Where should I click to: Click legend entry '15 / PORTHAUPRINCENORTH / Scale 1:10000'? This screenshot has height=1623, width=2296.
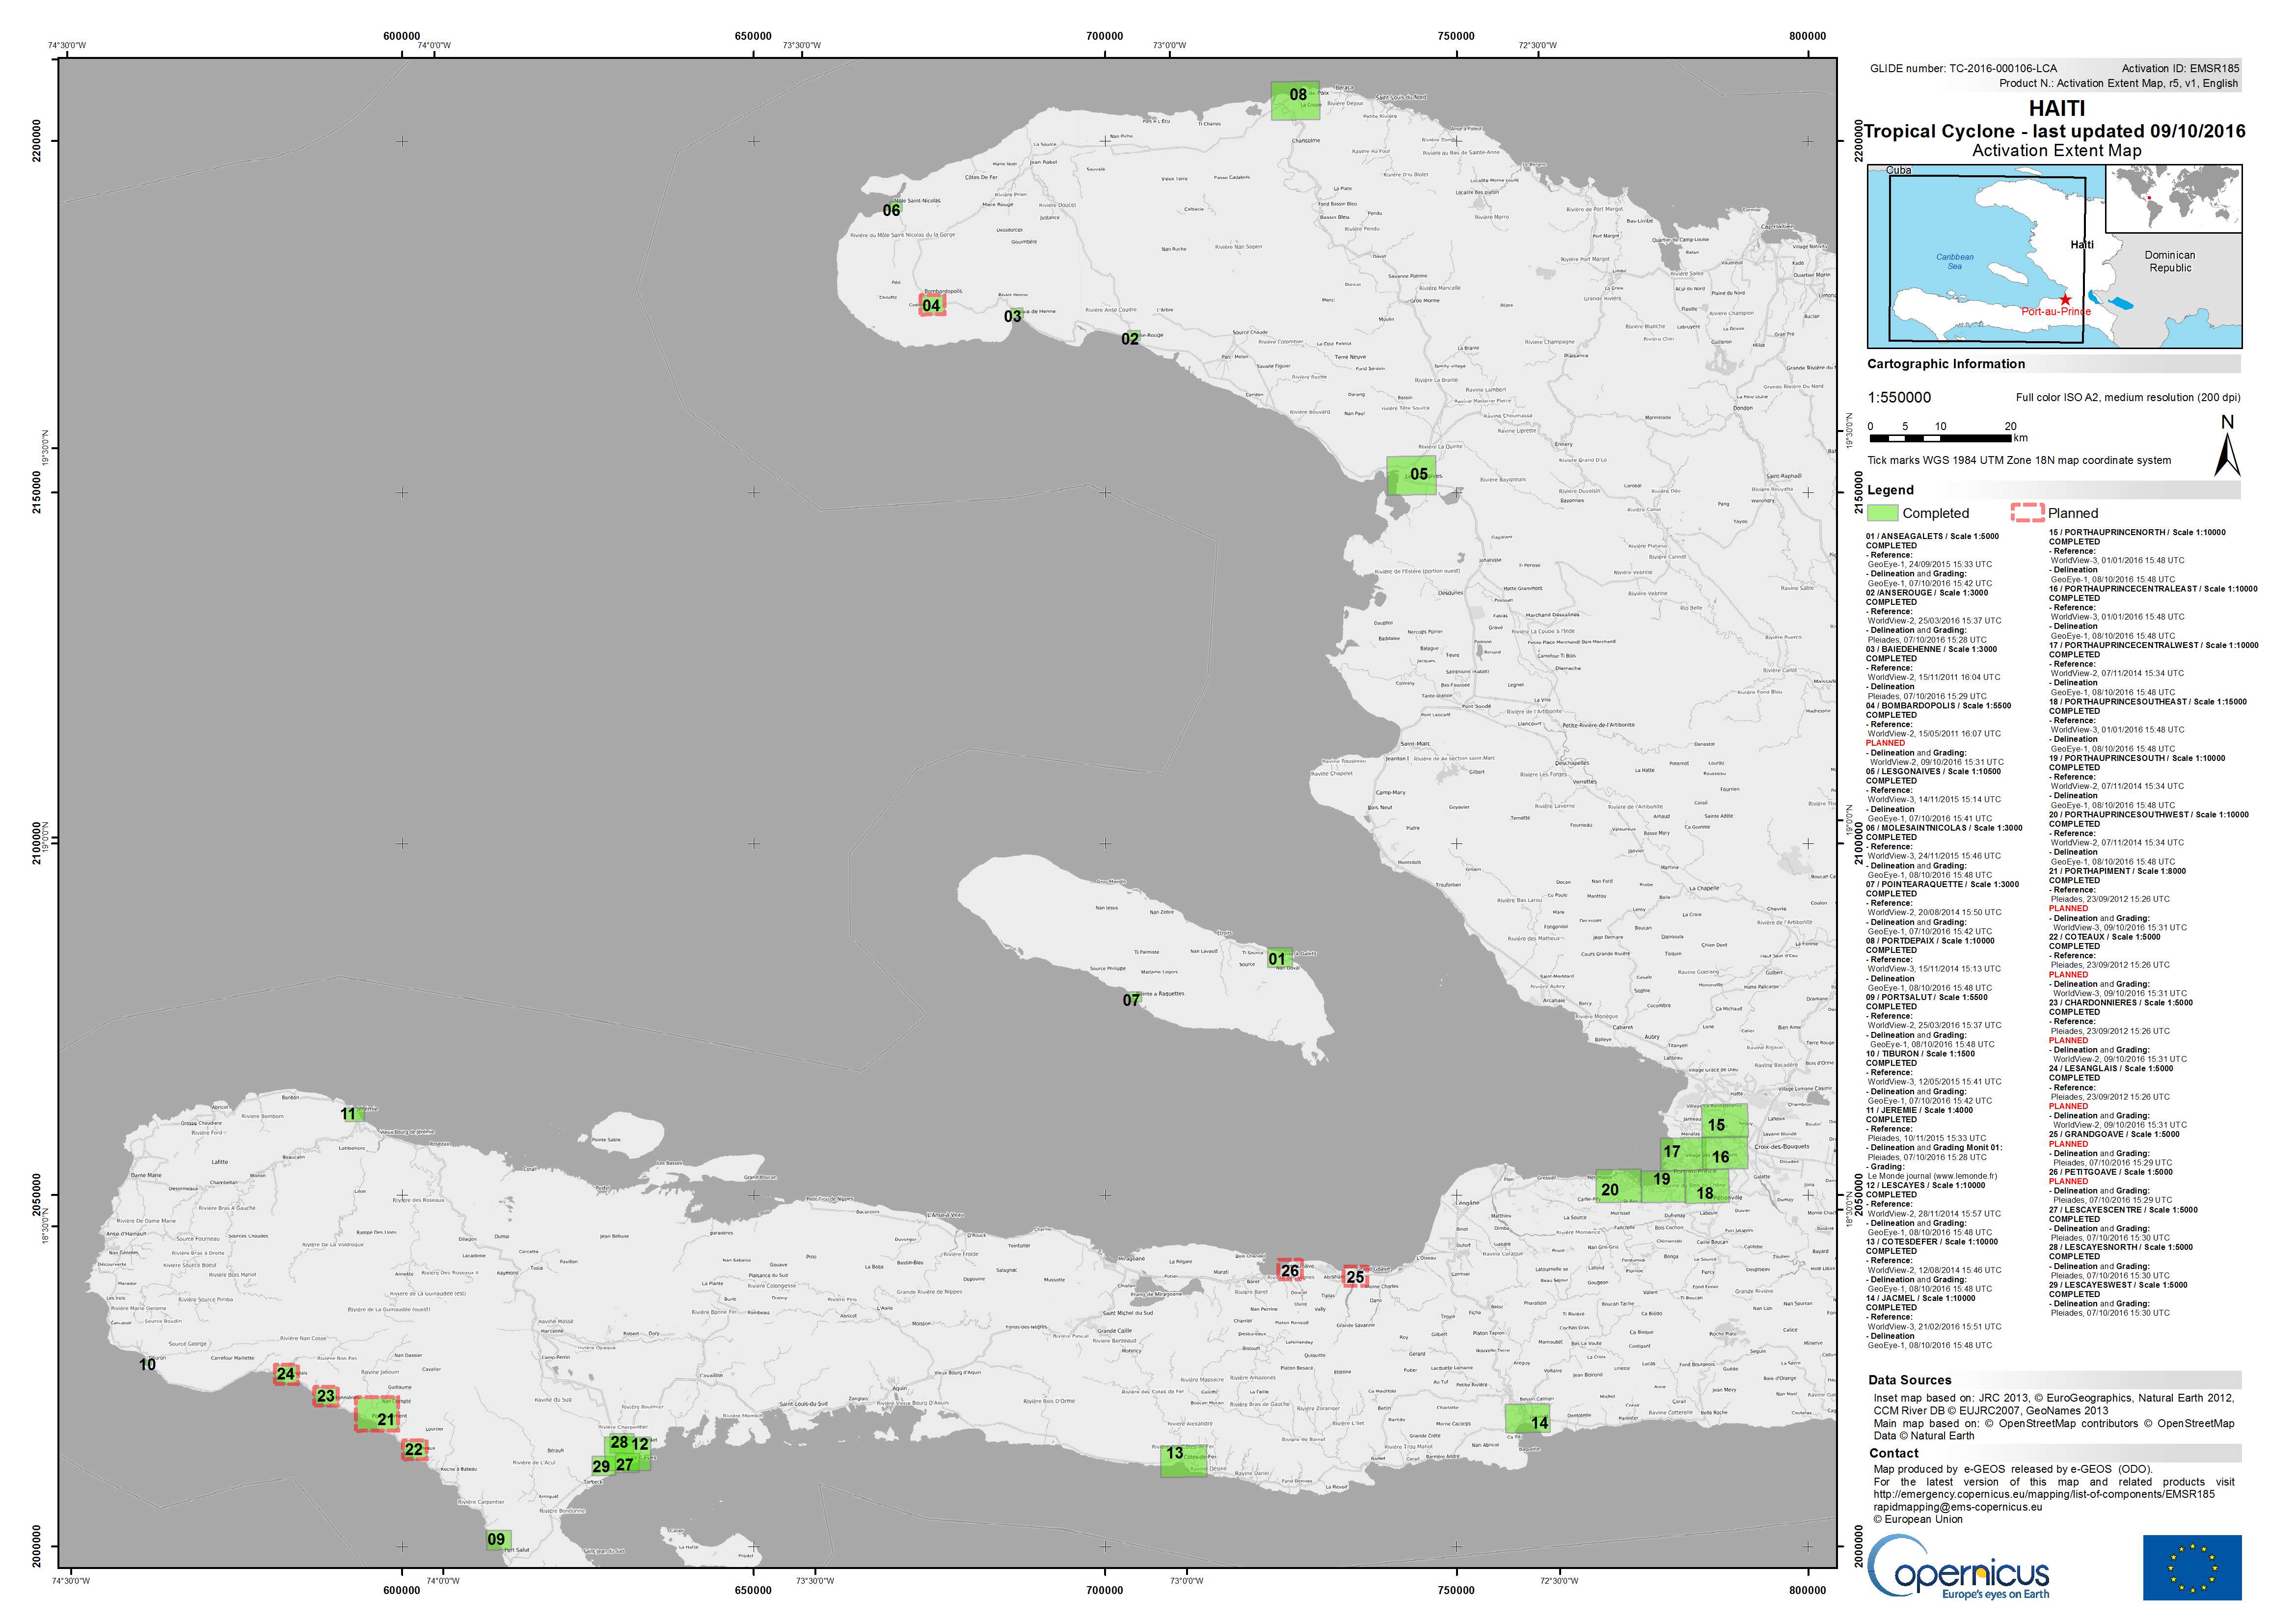(2137, 533)
